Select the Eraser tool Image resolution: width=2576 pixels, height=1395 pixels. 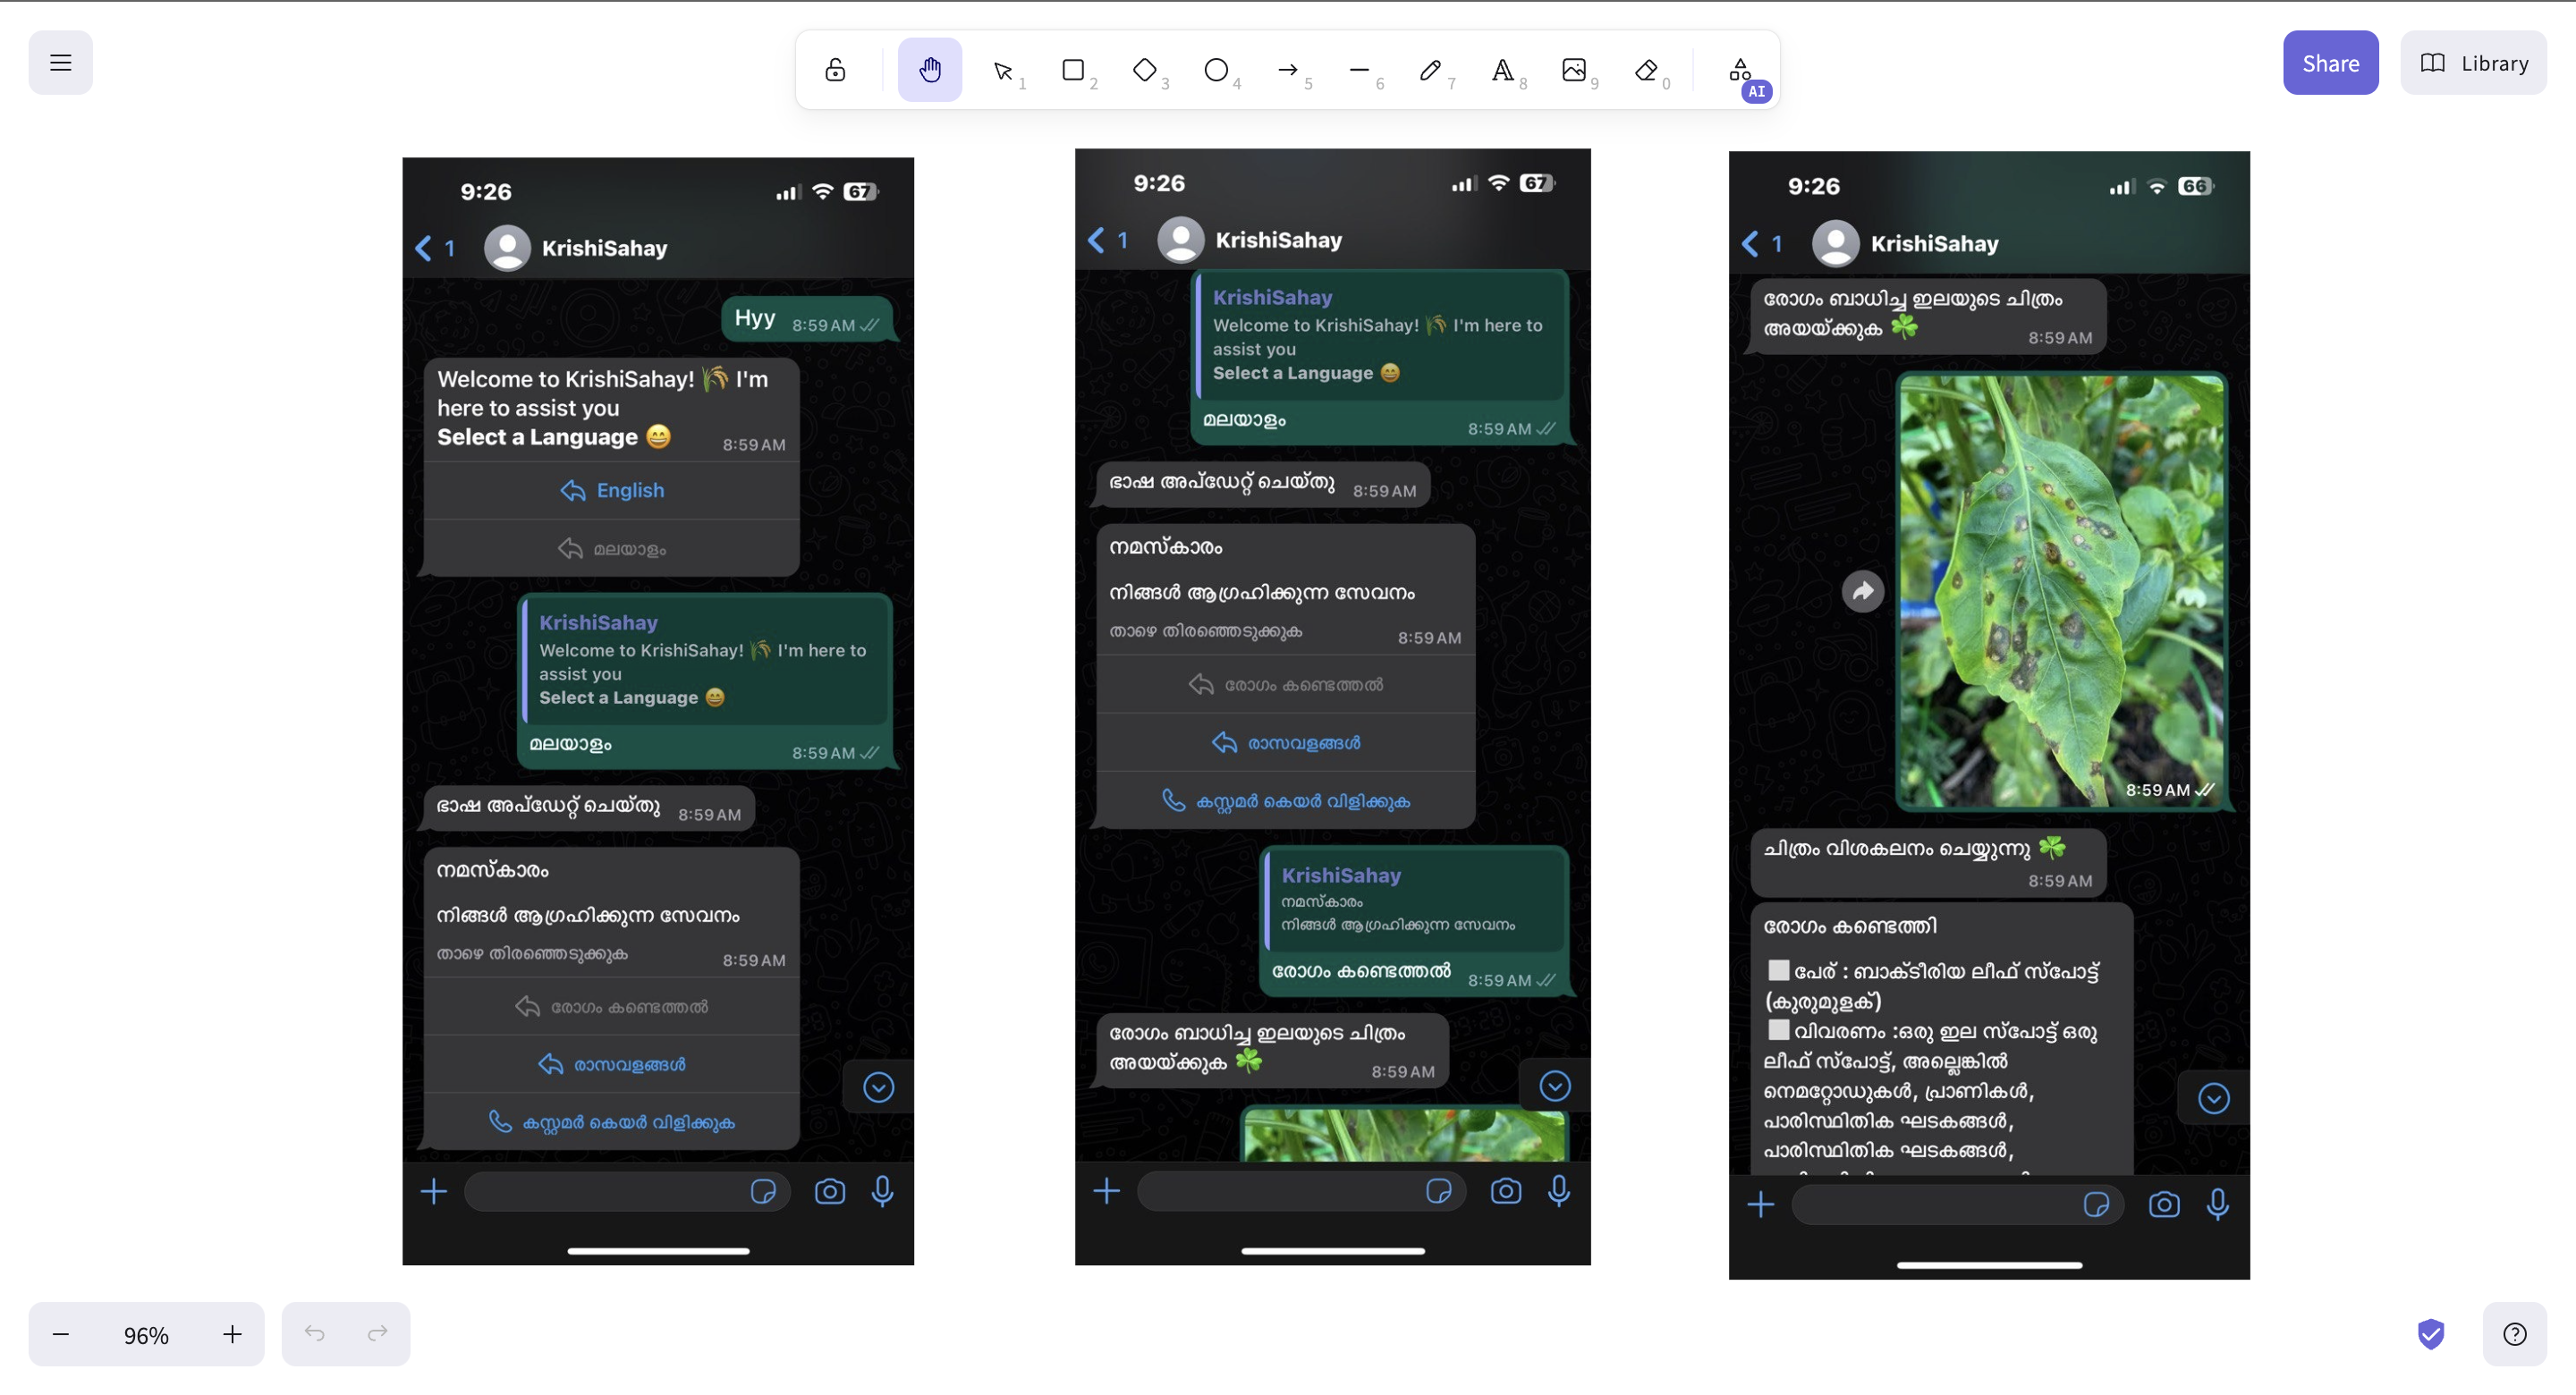coord(1646,70)
